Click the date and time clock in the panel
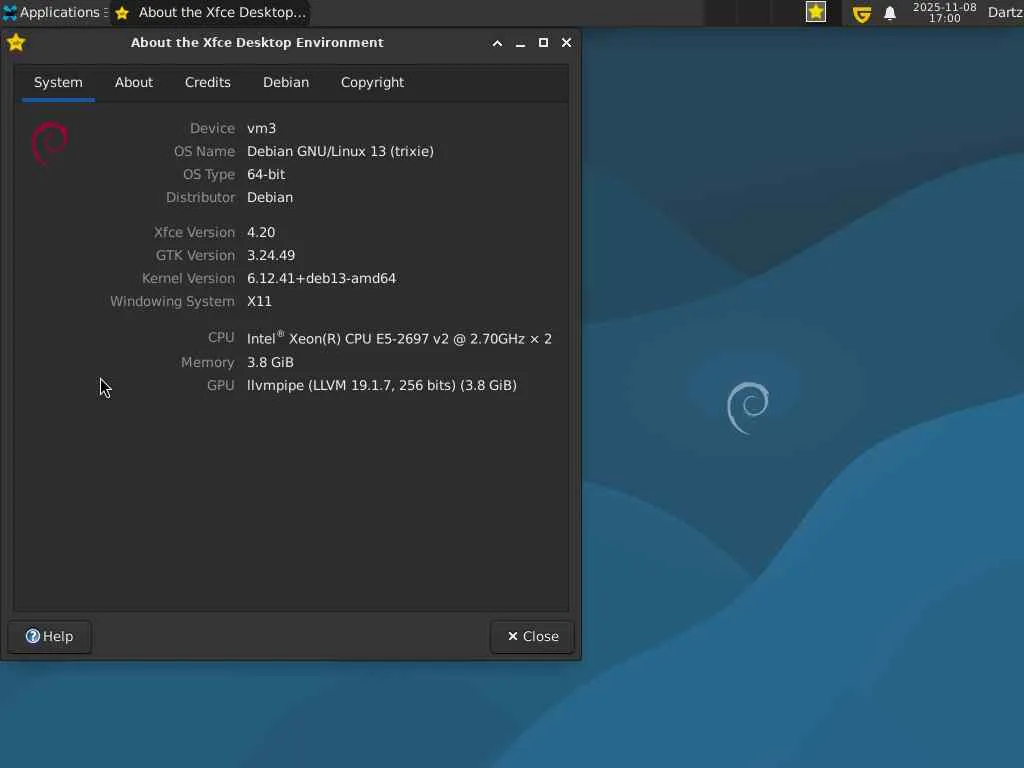 point(944,12)
